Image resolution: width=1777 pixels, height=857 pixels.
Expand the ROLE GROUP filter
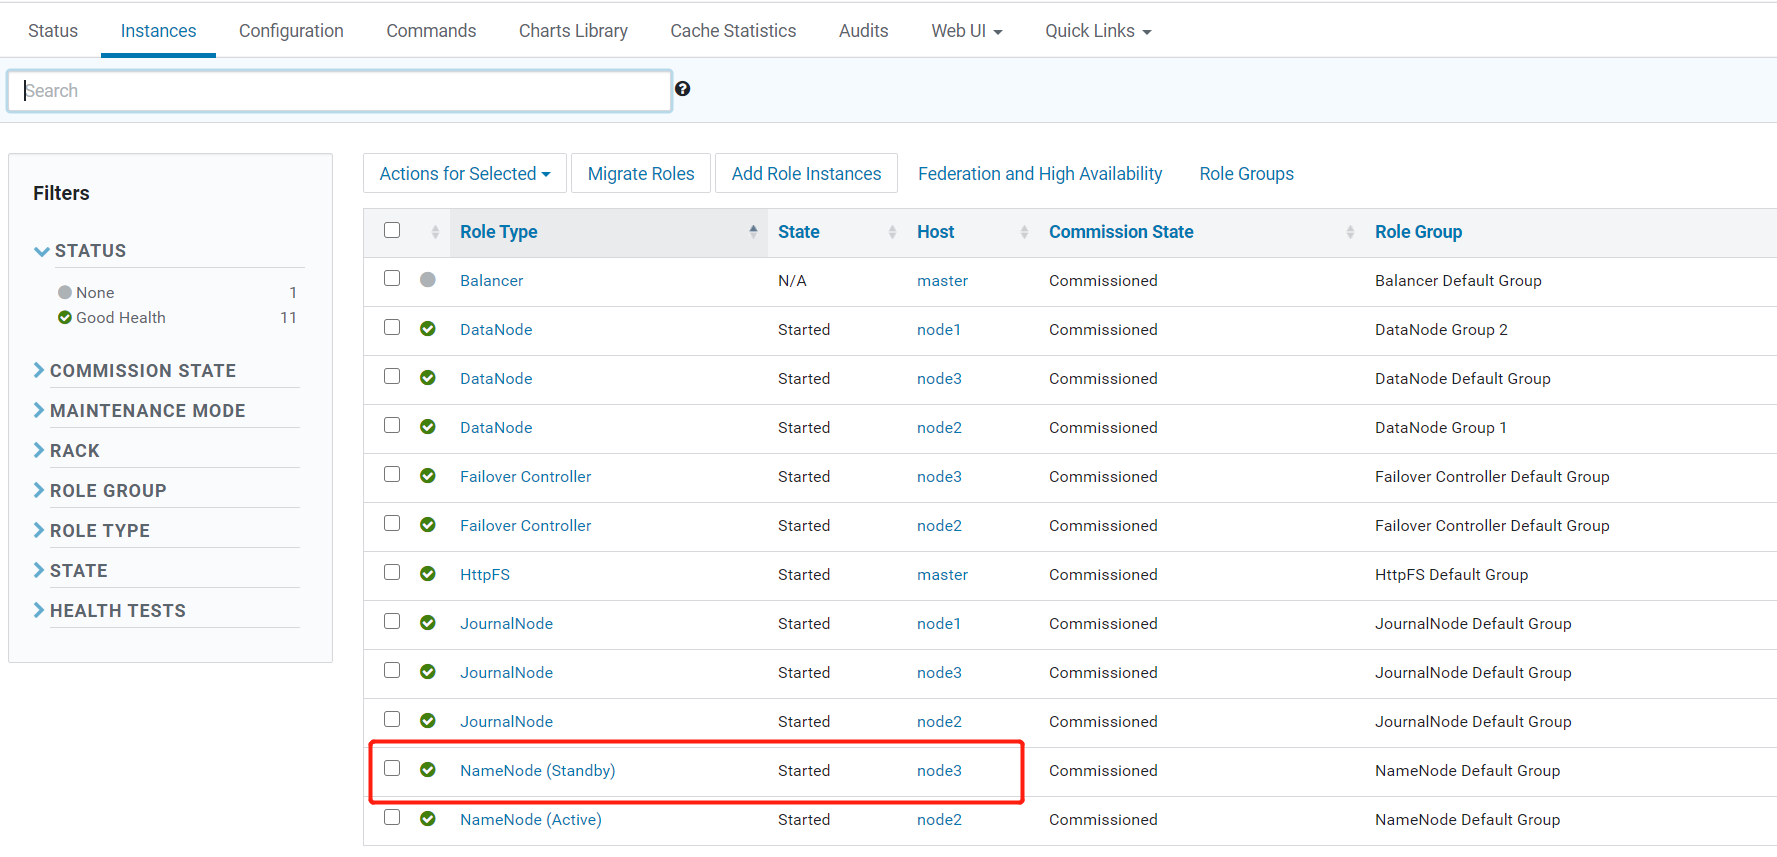(x=100, y=491)
